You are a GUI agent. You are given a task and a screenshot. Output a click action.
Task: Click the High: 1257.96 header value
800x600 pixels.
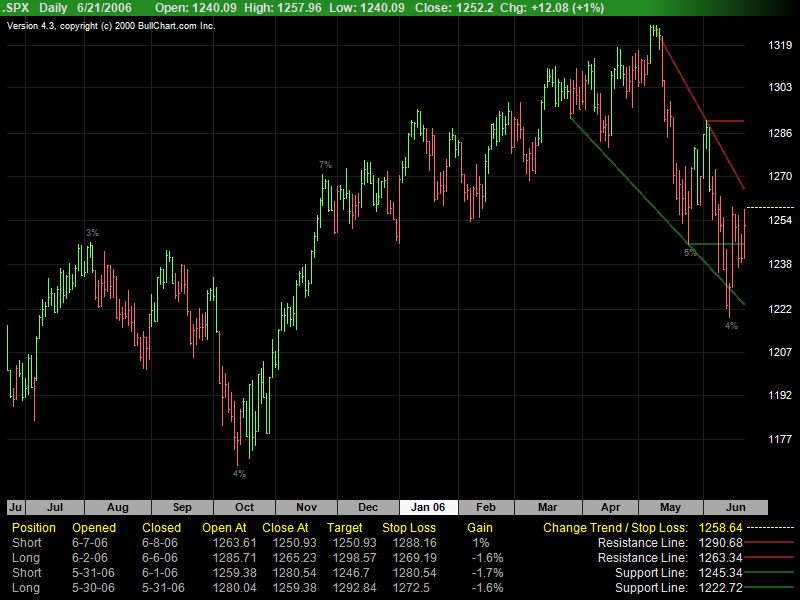pos(283,8)
